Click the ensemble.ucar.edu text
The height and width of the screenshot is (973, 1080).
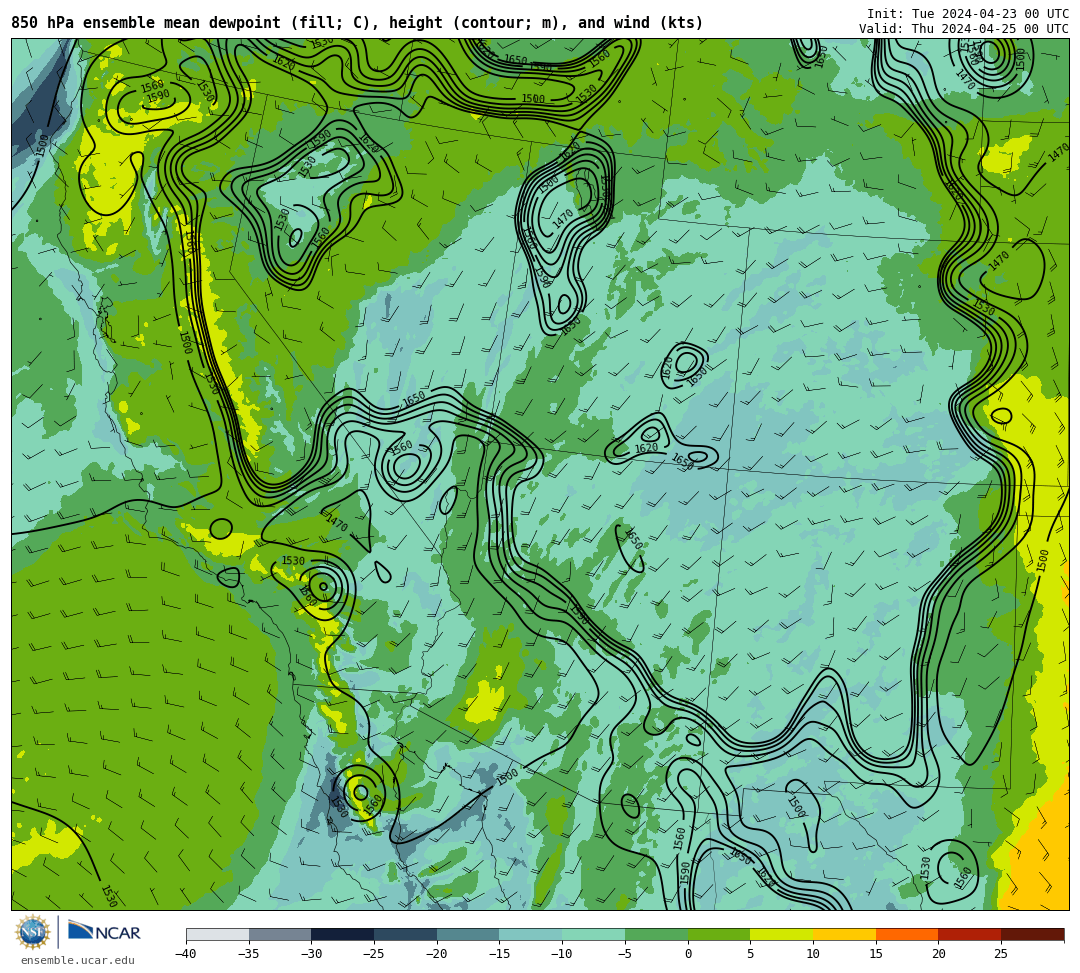pos(78,960)
